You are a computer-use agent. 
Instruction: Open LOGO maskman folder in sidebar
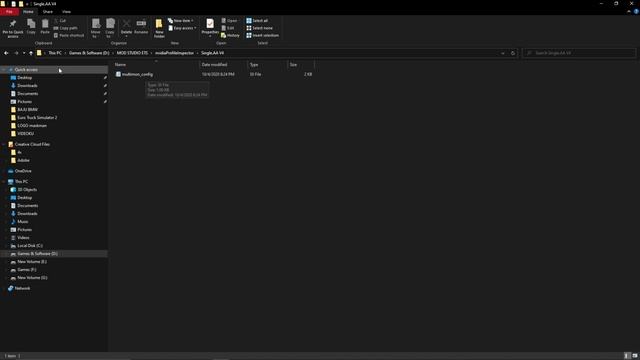click(32, 126)
